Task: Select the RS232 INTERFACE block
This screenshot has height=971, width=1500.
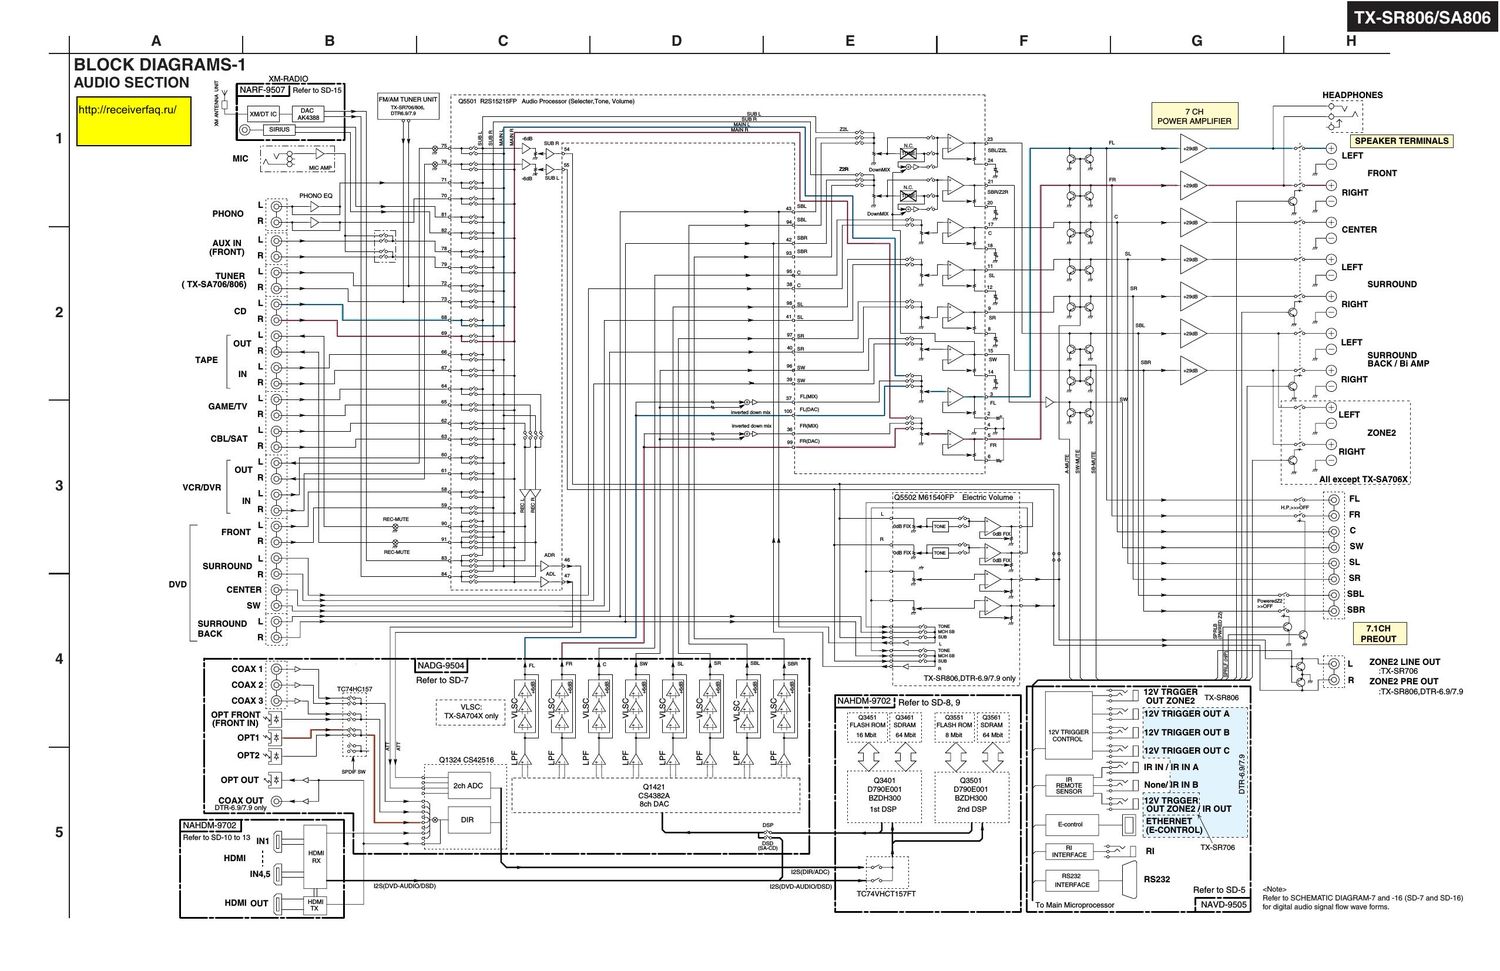Action: [x=1071, y=881]
